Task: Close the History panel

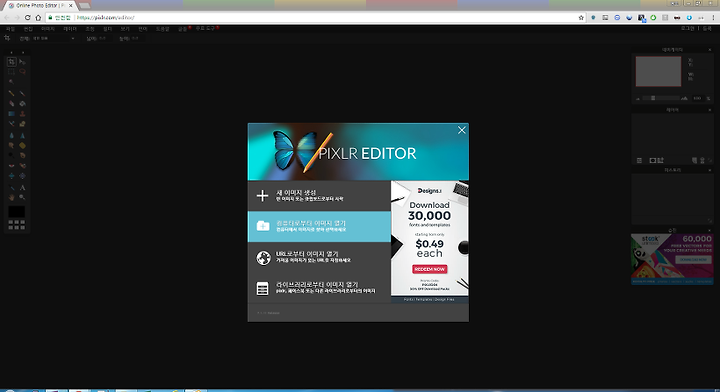Action: pos(710,170)
